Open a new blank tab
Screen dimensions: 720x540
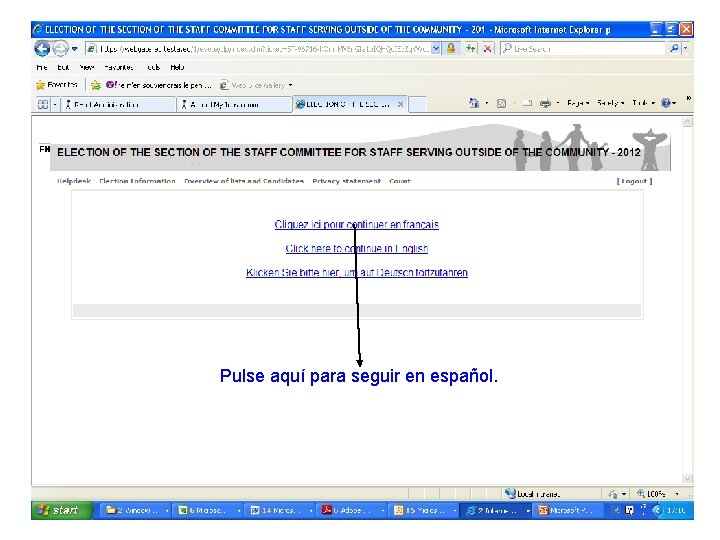(x=417, y=105)
